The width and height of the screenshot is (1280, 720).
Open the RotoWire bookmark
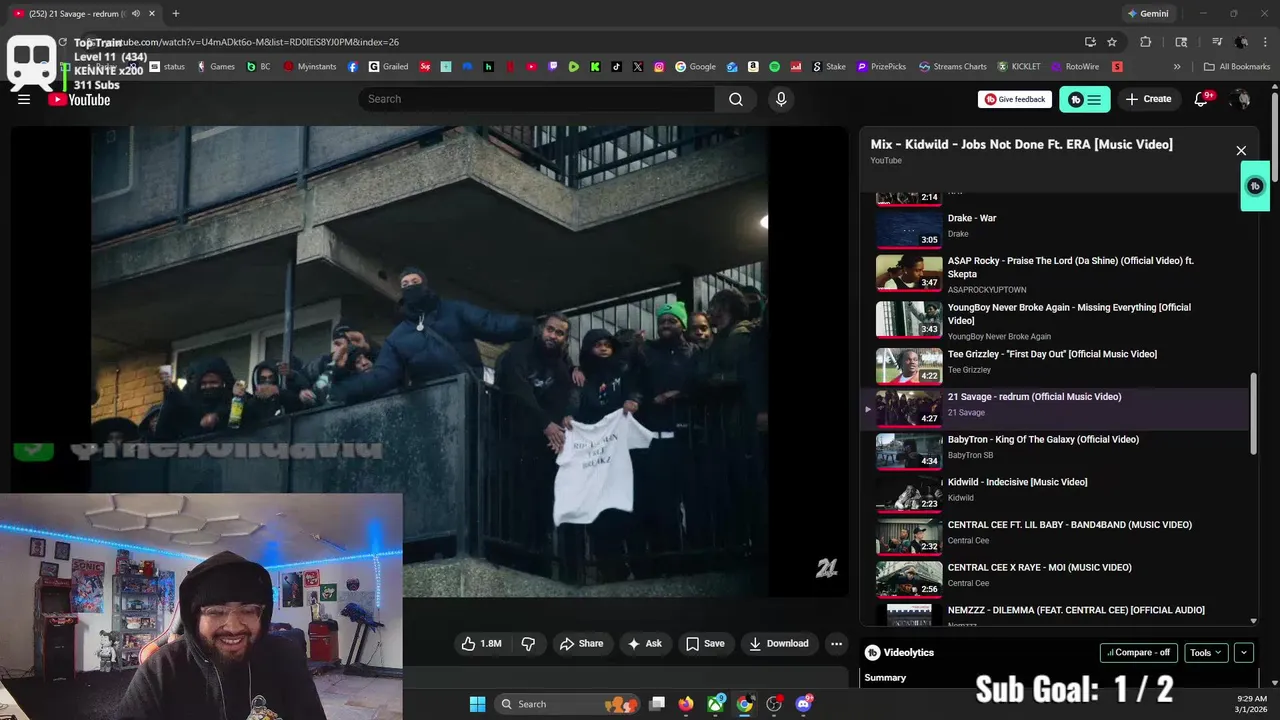point(1075,67)
